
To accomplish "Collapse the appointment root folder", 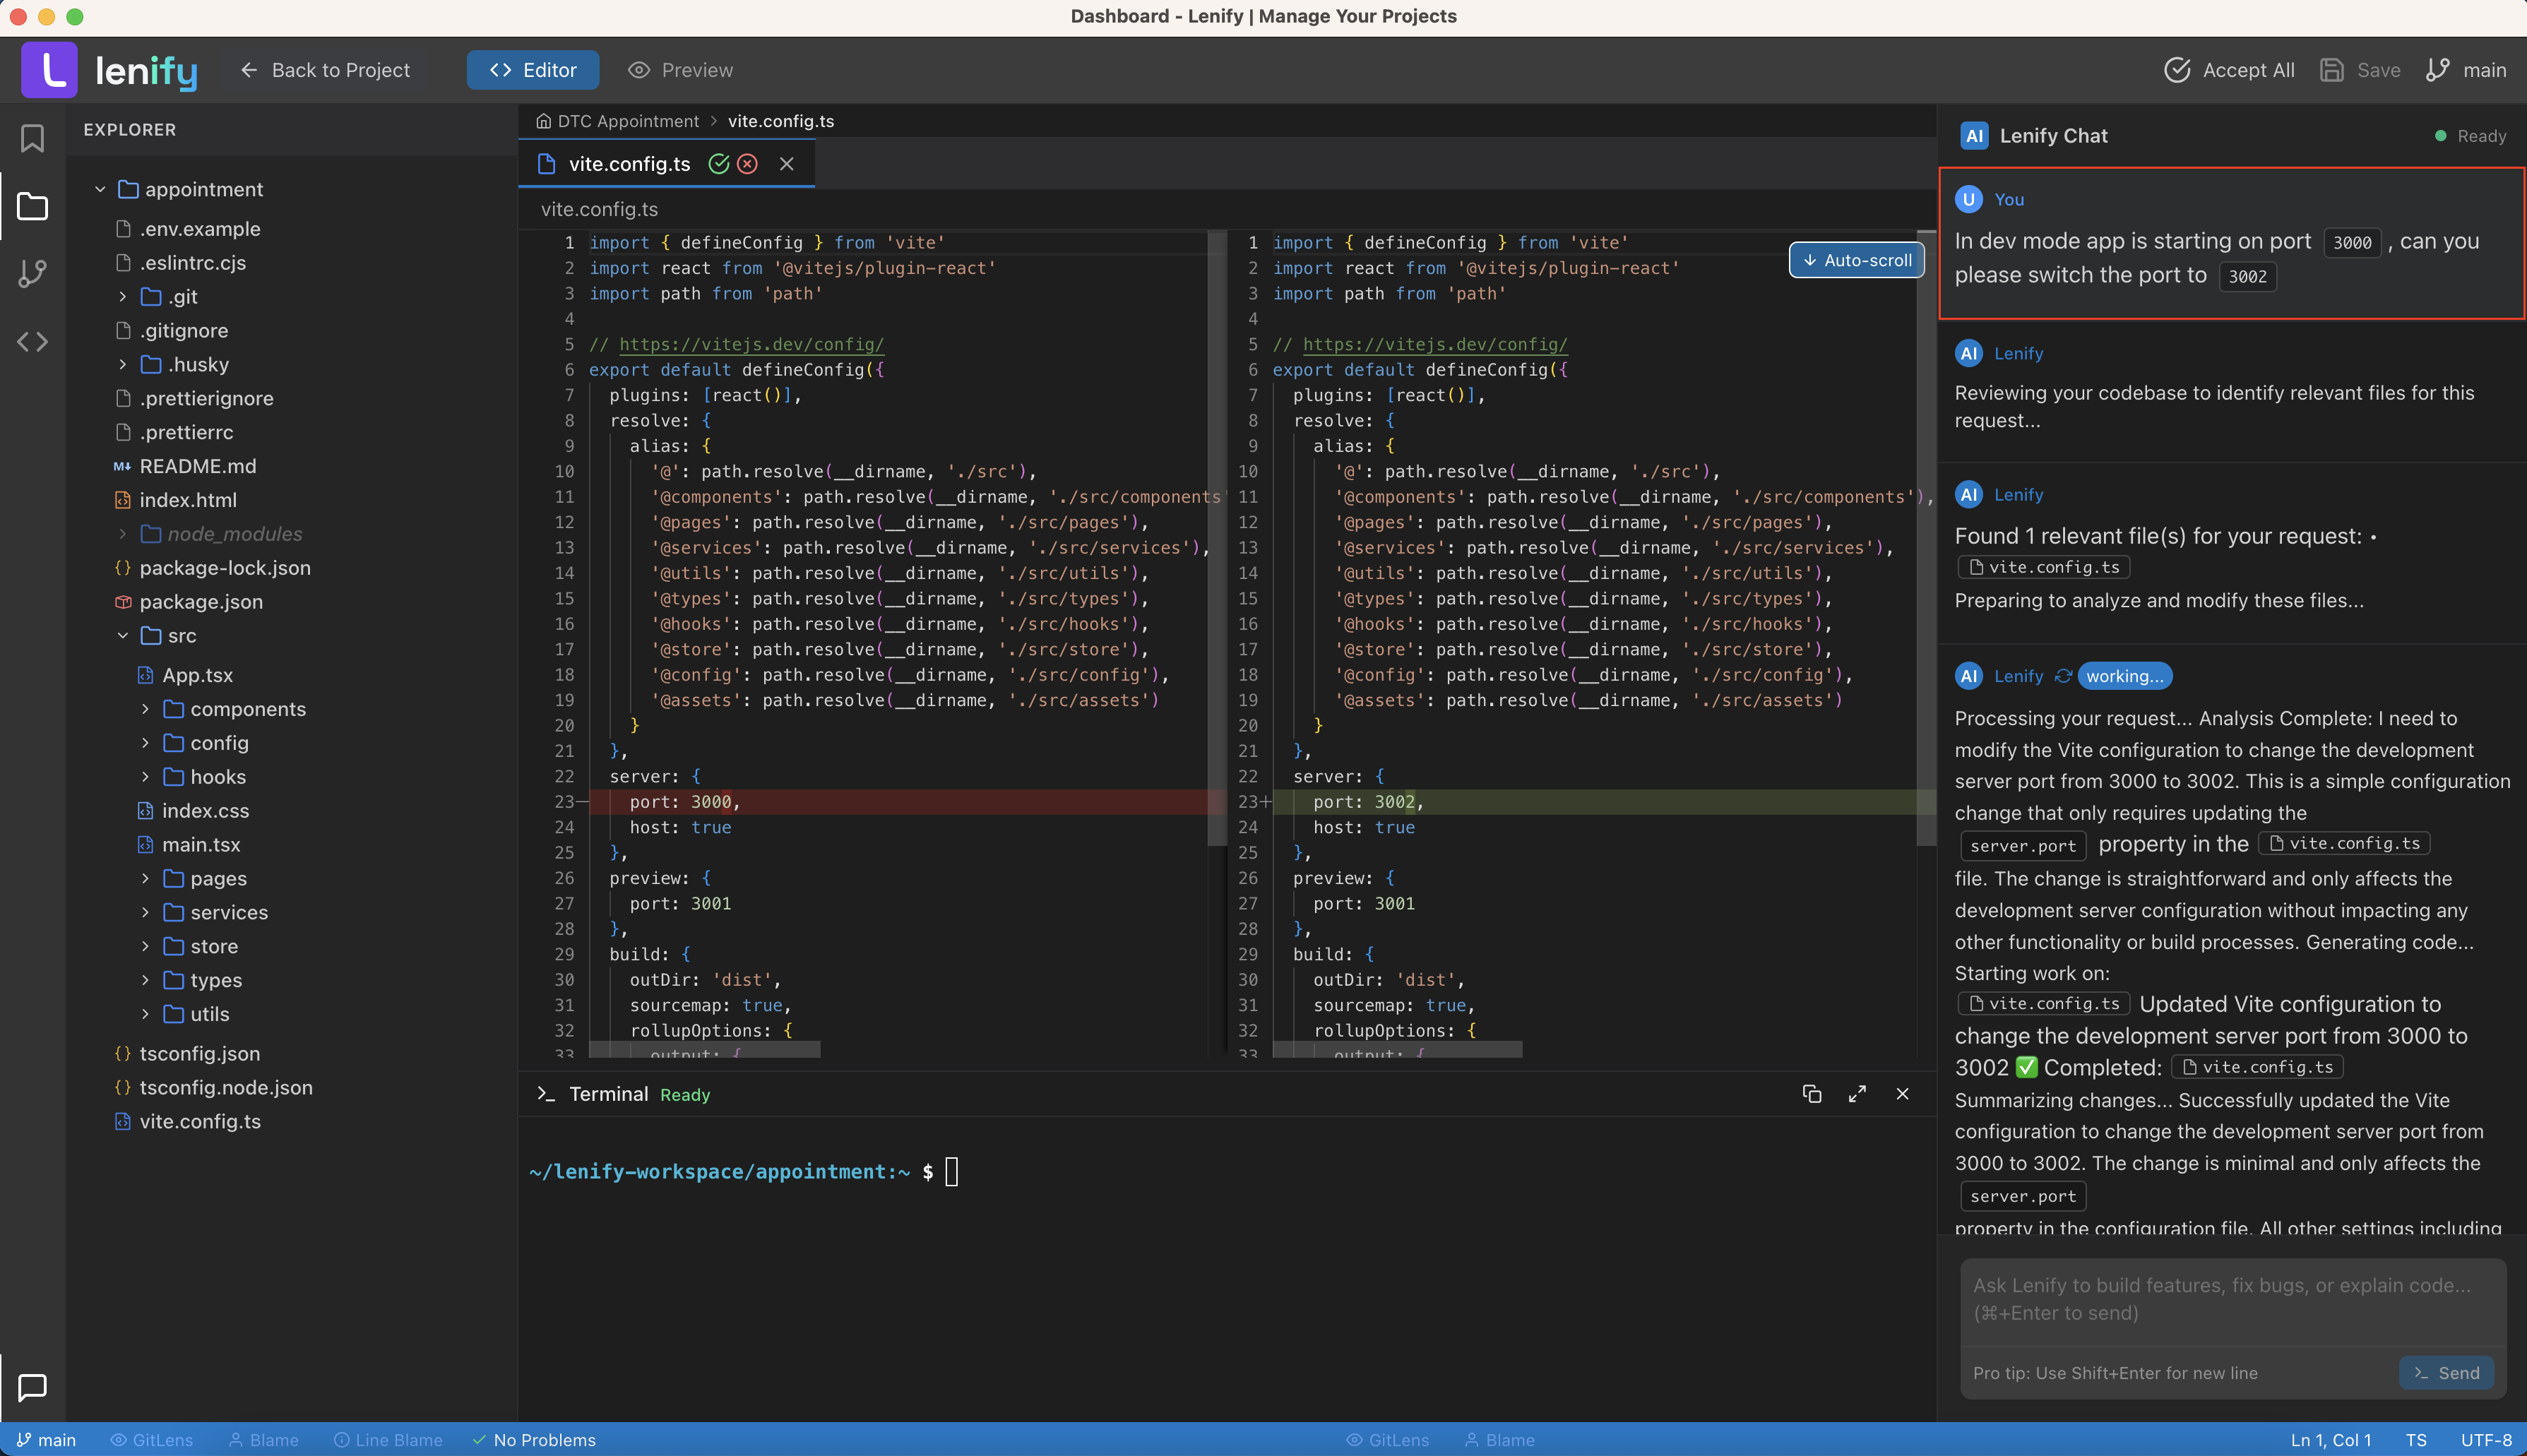I will pos(100,189).
